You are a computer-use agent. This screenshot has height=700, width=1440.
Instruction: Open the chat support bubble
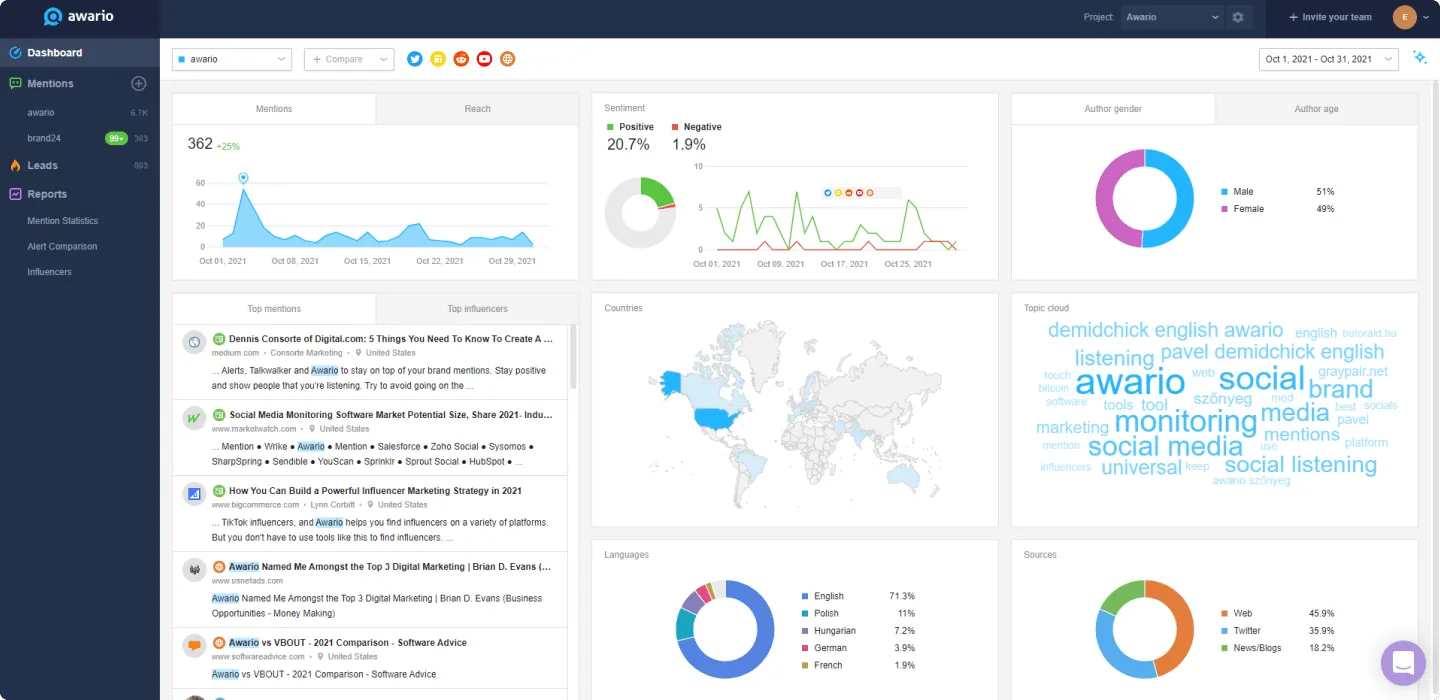coord(1402,662)
